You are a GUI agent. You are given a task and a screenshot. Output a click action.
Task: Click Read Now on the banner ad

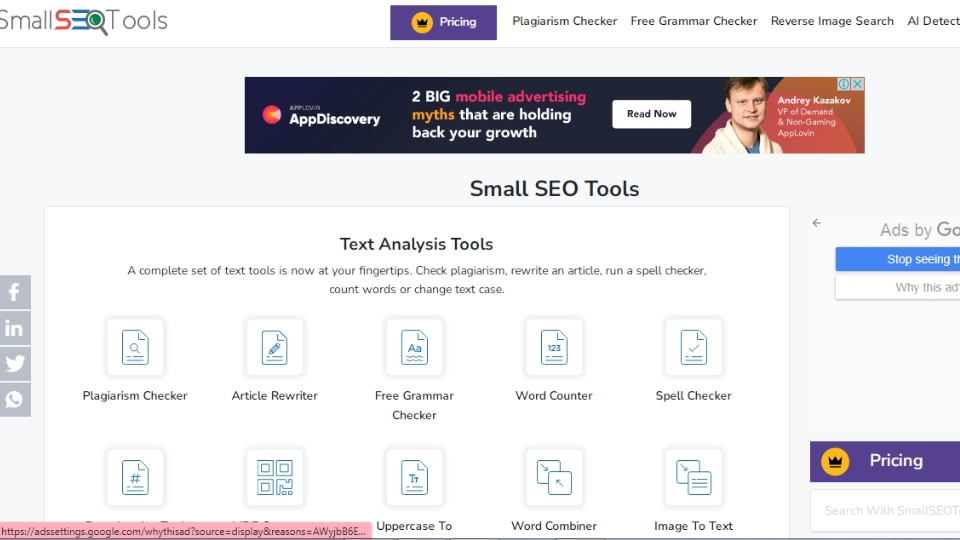pos(651,114)
